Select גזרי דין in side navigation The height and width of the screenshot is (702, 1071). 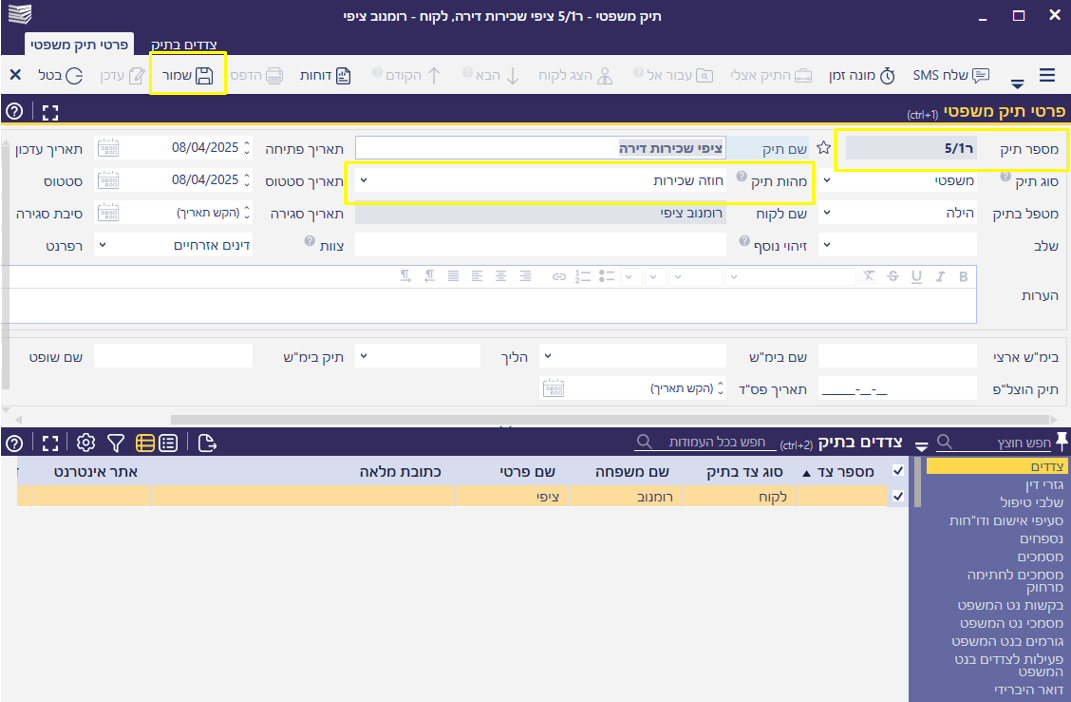(x=1044, y=485)
